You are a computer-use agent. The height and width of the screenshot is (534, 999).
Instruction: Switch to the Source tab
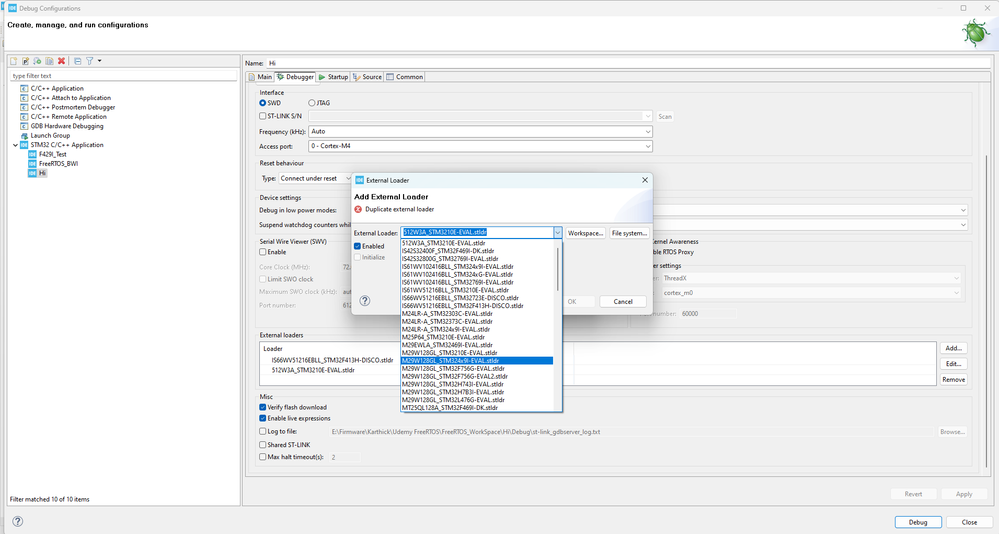pos(367,77)
